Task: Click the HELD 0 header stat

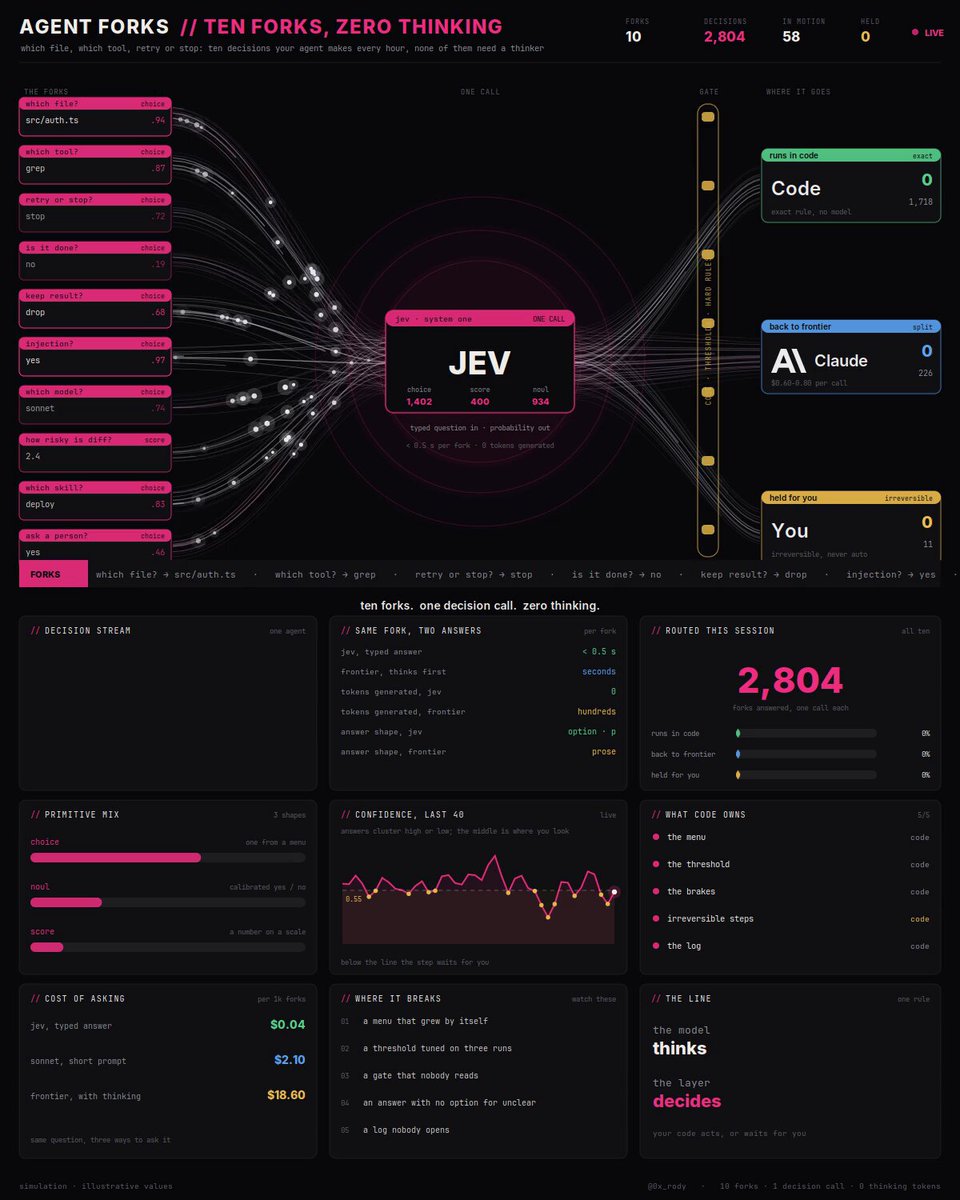Action: coord(870,32)
